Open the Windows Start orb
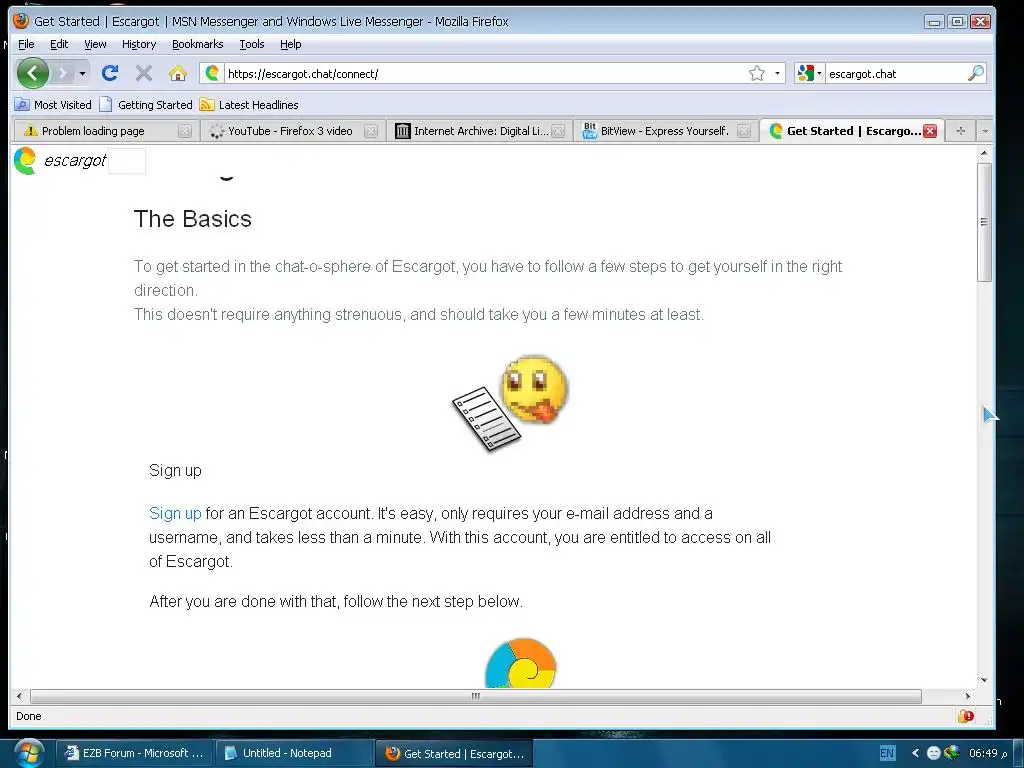 coord(29,753)
